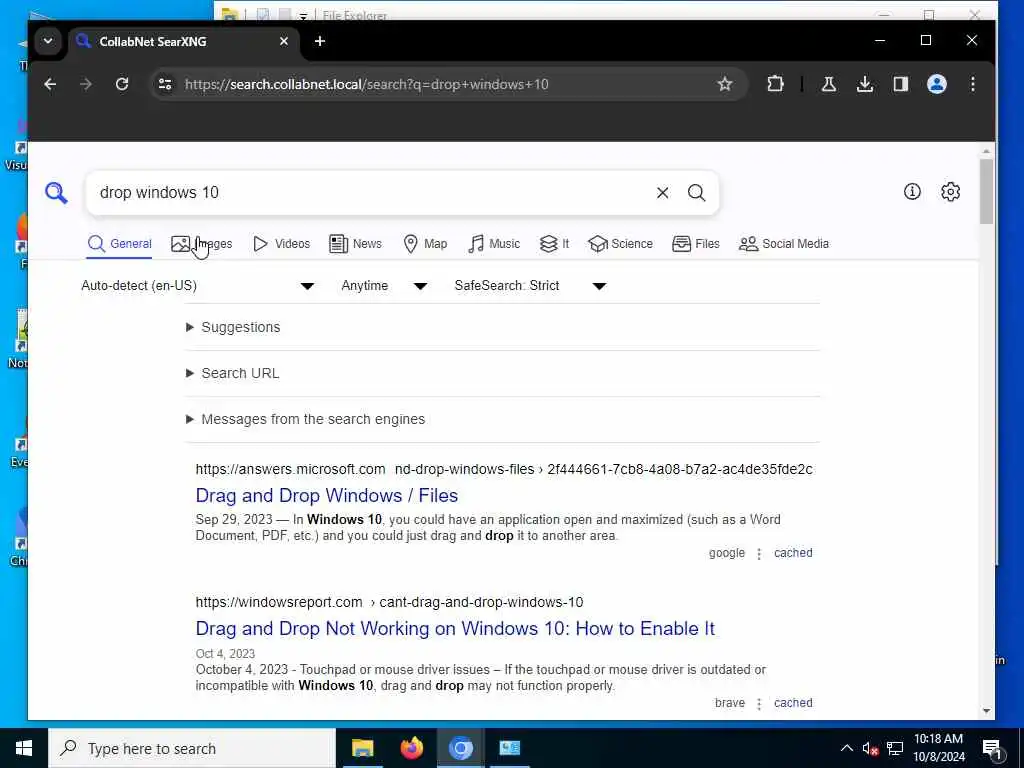Open SearXNG preferences gear
This screenshot has height=768, width=1024.
tap(950, 192)
